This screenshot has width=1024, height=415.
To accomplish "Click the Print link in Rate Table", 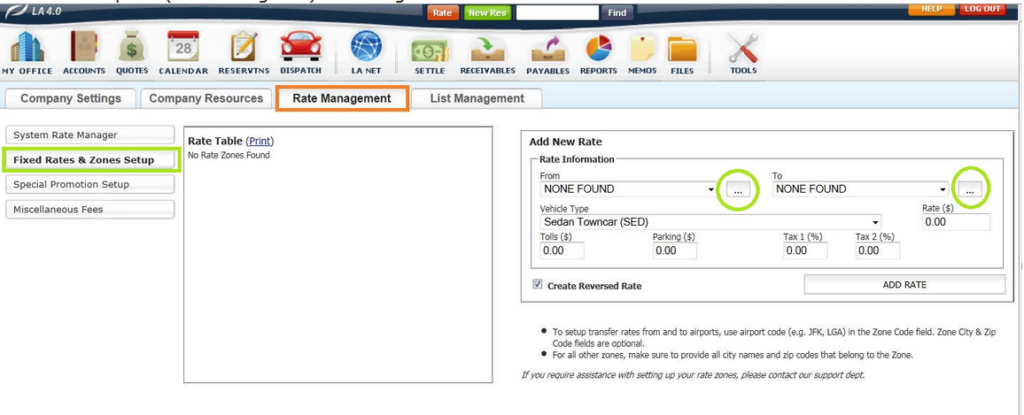I will 259,142.
